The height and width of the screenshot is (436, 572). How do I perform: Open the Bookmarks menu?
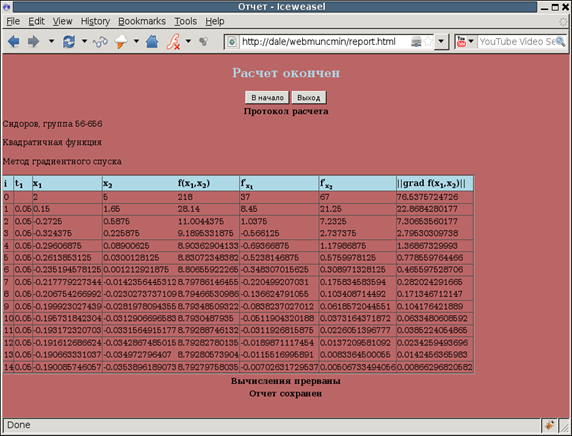tap(142, 22)
